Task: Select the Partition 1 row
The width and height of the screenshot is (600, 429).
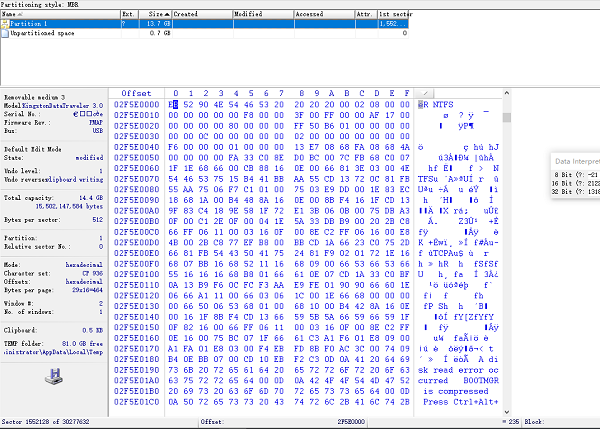Action: pyautogui.click(x=204, y=24)
